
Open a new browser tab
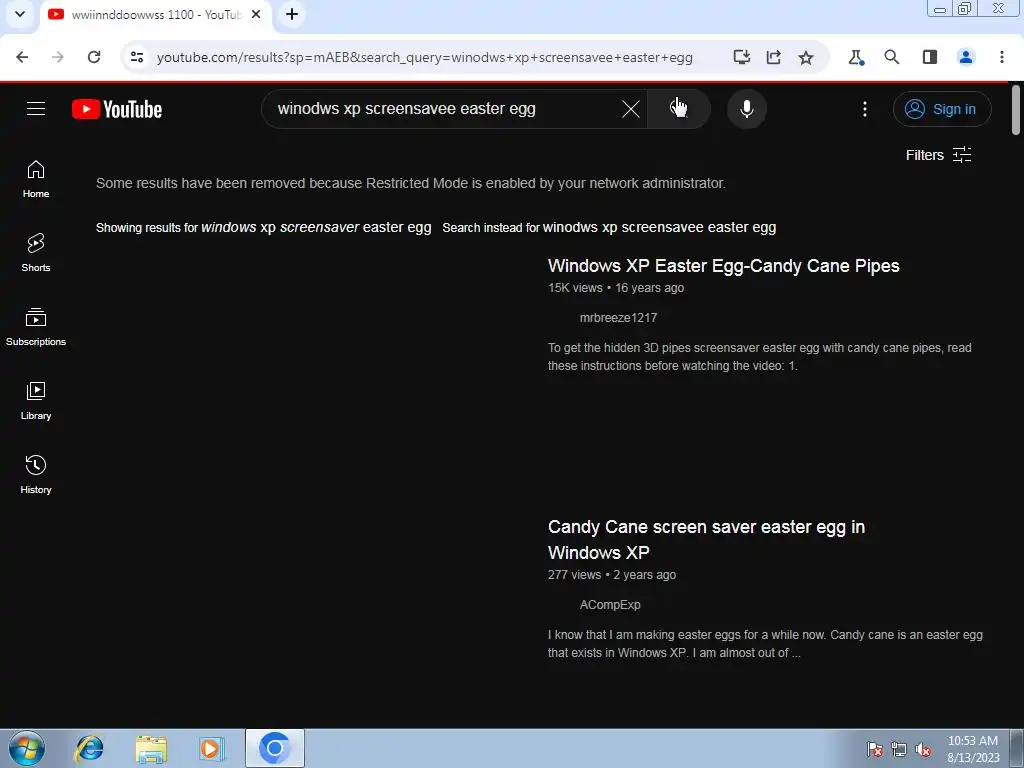tap(292, 14)
